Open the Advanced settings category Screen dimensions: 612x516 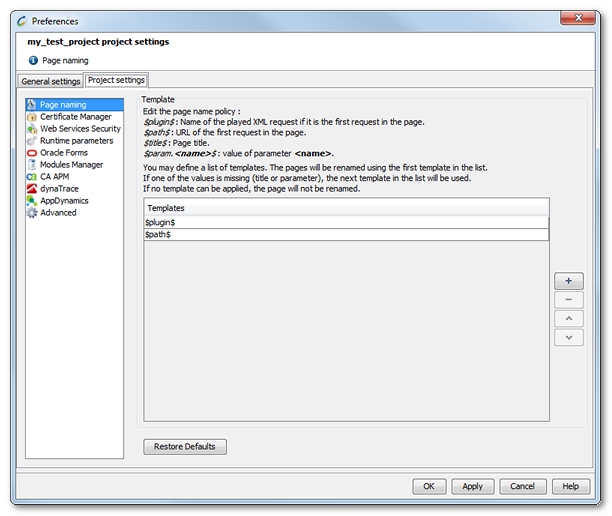(x=58, y=213)
